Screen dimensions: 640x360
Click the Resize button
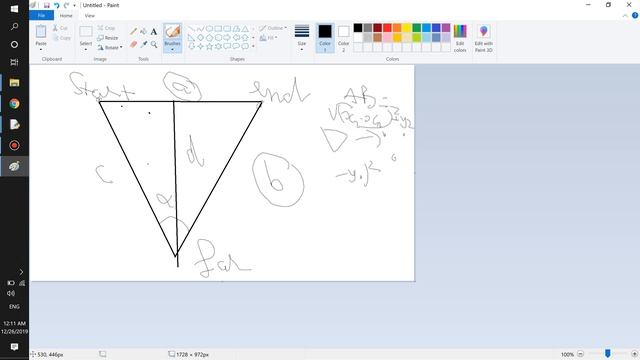[x=108, y=38]
